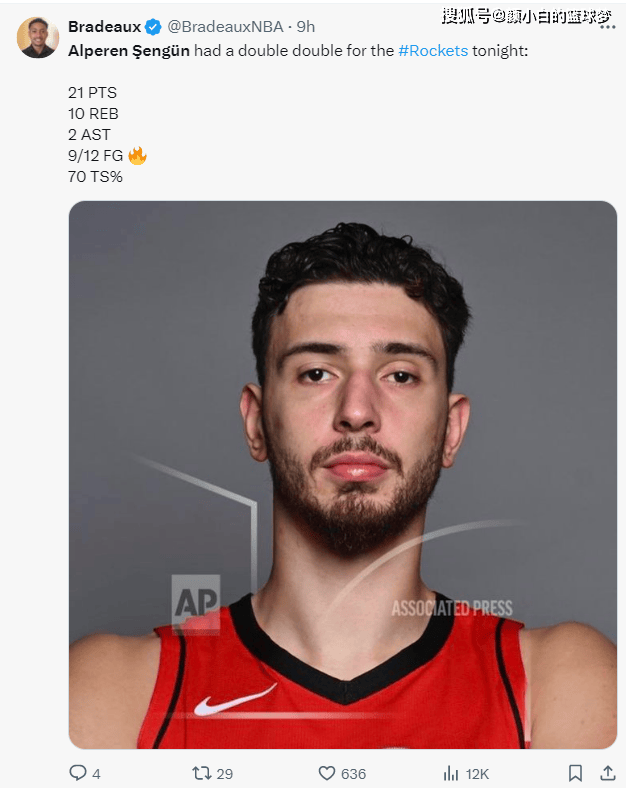Image resolution: width=626 pixels, height=788 pixels.
Task: Click the 9h timestamp
Action: coord(305,27)
